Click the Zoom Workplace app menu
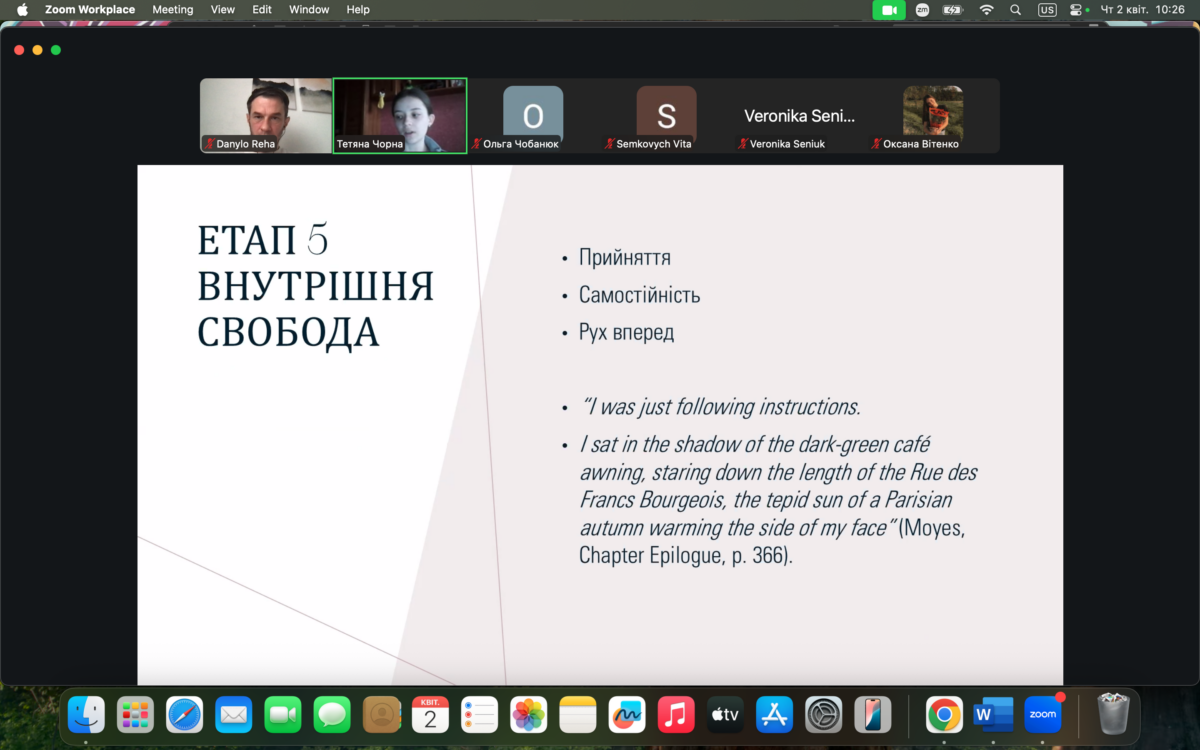Image resolution: width=1200 pixels, height=750 pixels. click(x=90, y=10)
